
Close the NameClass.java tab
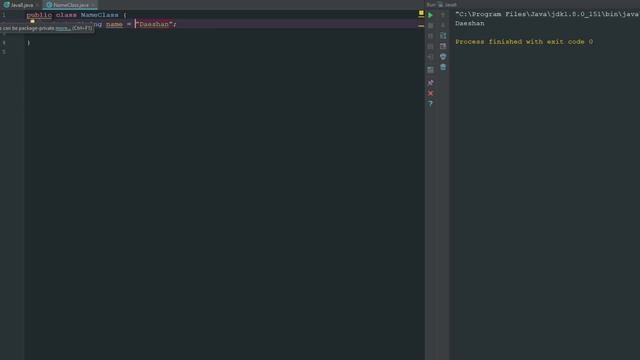93,5
